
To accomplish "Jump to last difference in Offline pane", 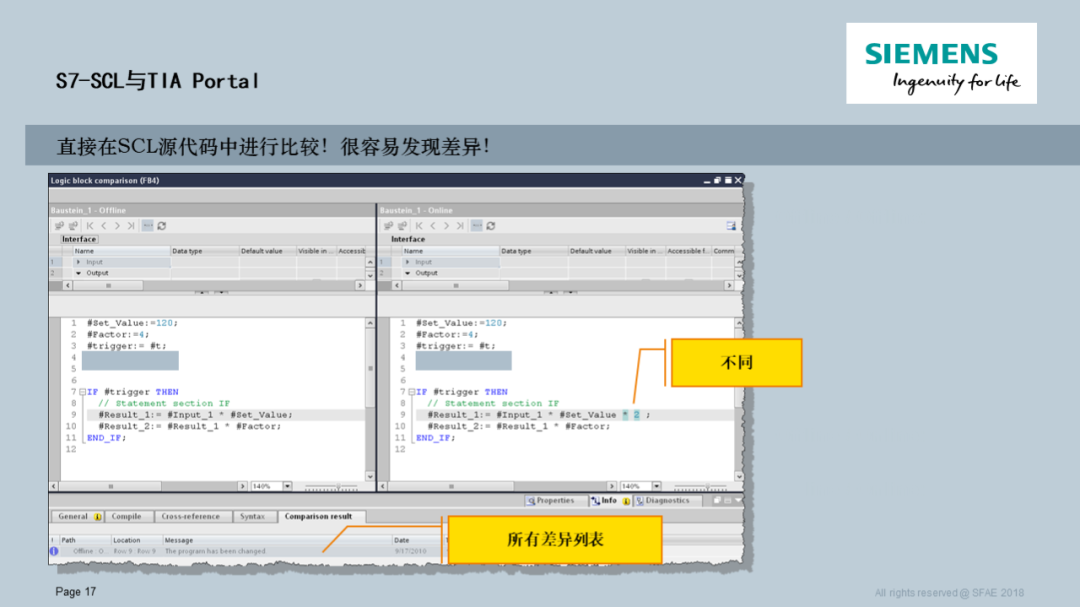I will (131, 226).
